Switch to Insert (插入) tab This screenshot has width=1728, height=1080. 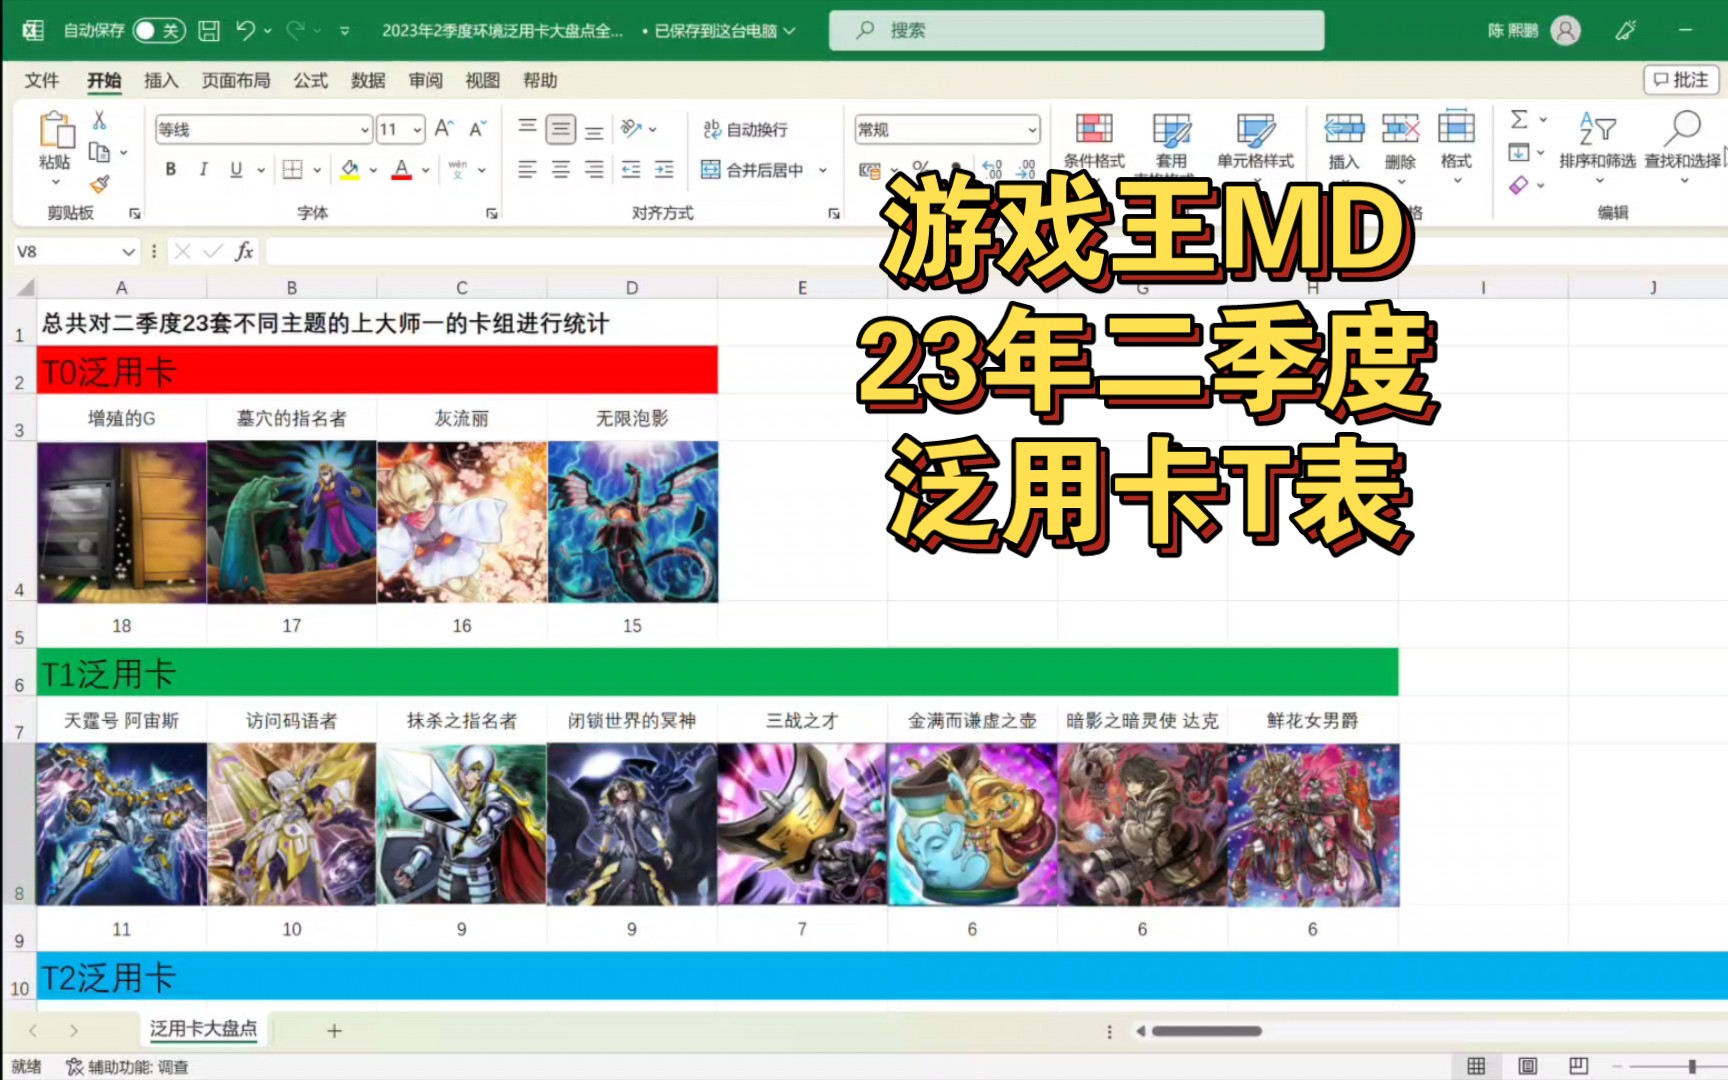[x=161, y=80]
